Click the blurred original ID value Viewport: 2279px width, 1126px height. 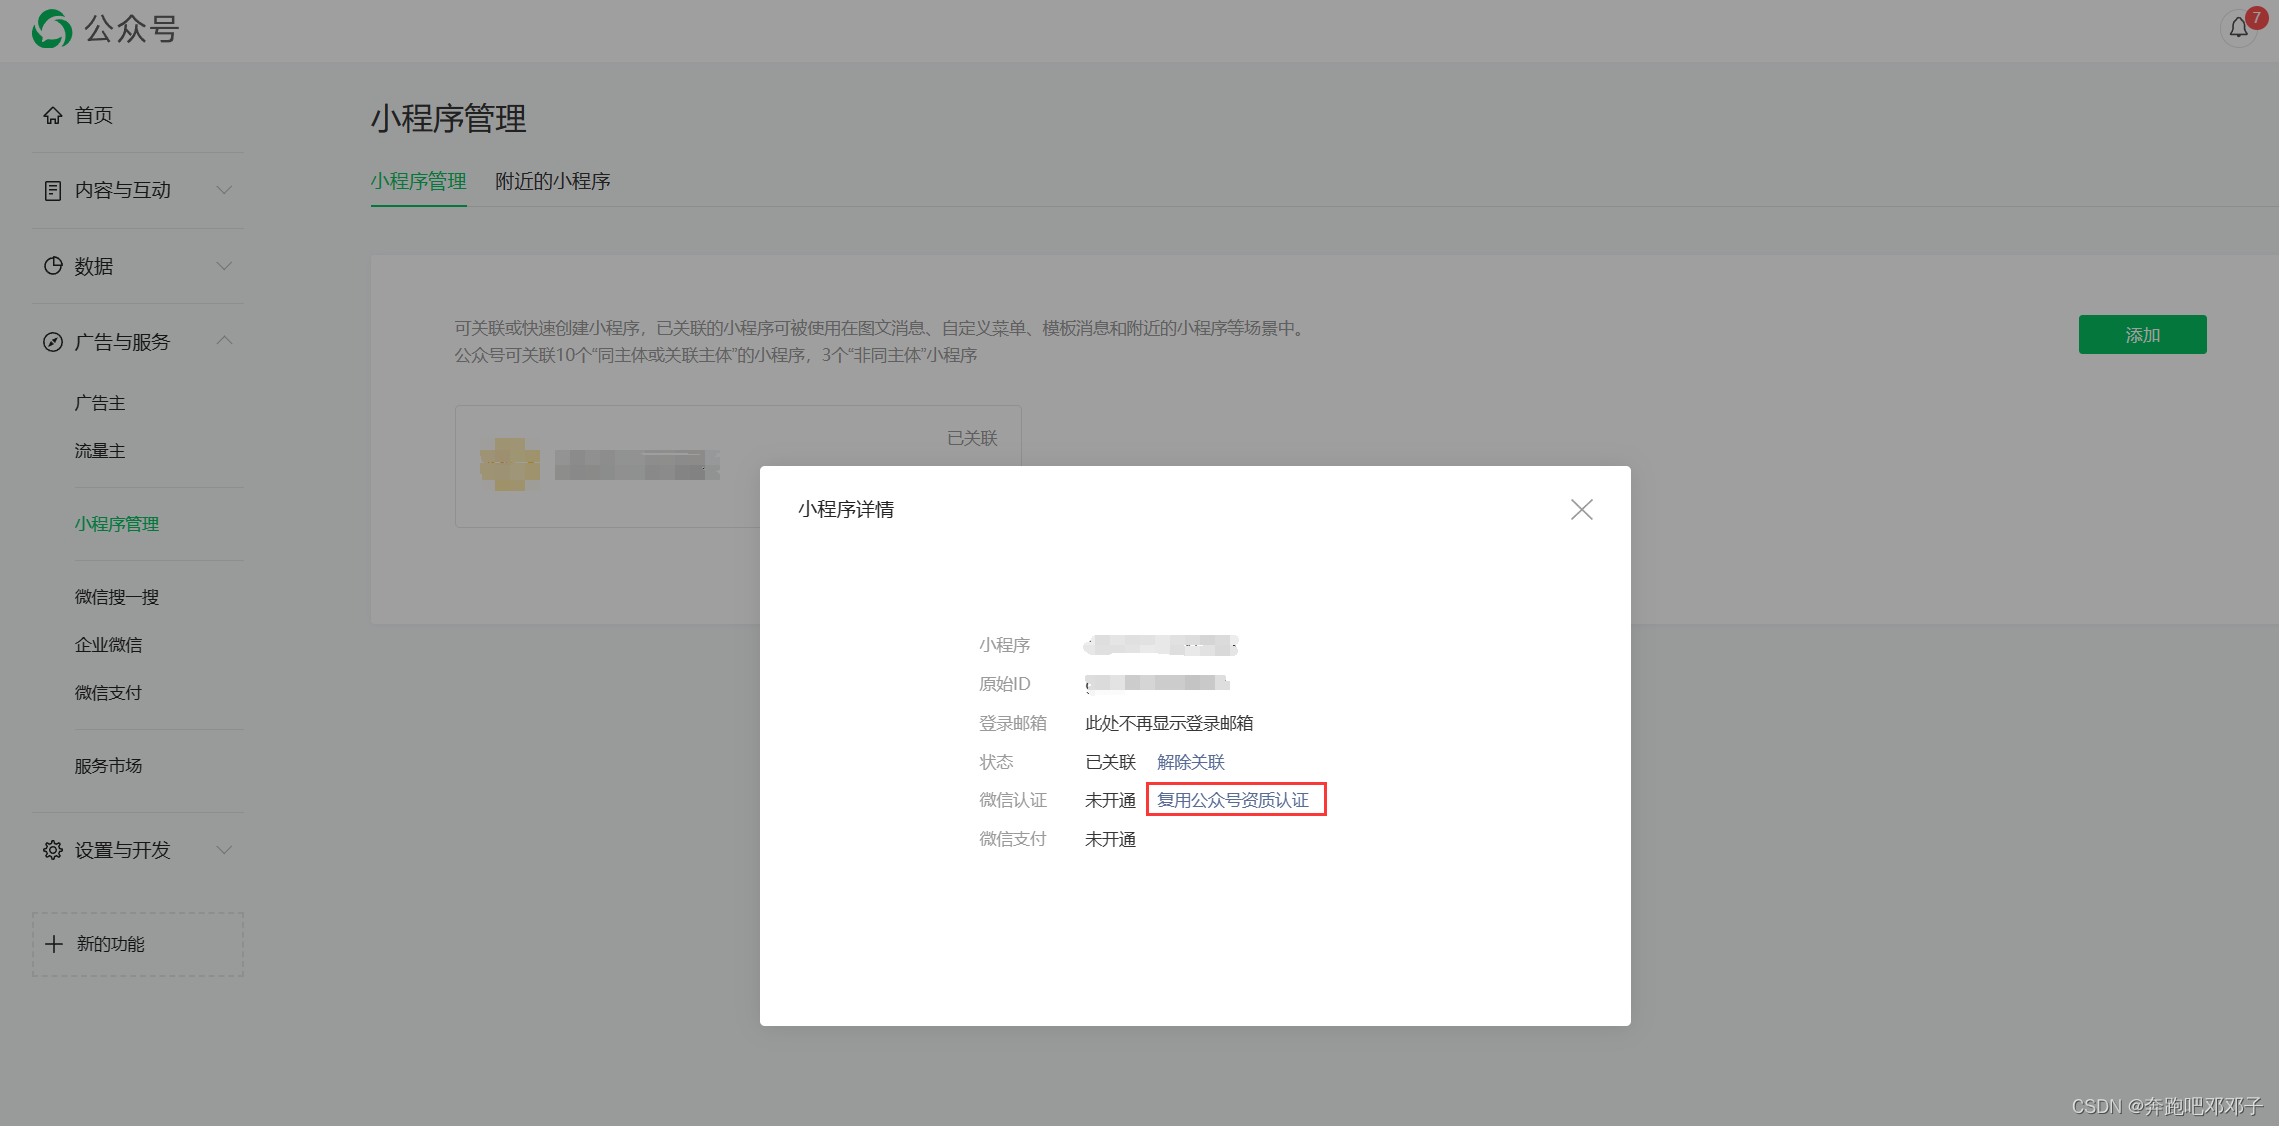(x=1157, y=683)
